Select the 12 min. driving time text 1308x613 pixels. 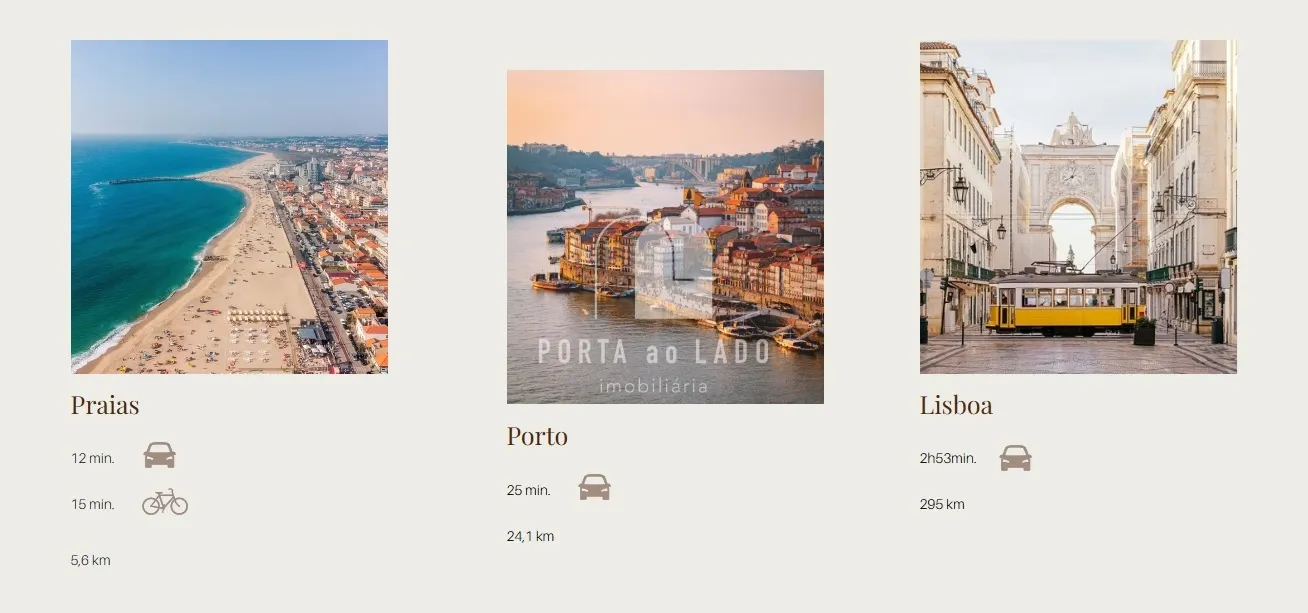pyautogui.click(x=93, y=458)
